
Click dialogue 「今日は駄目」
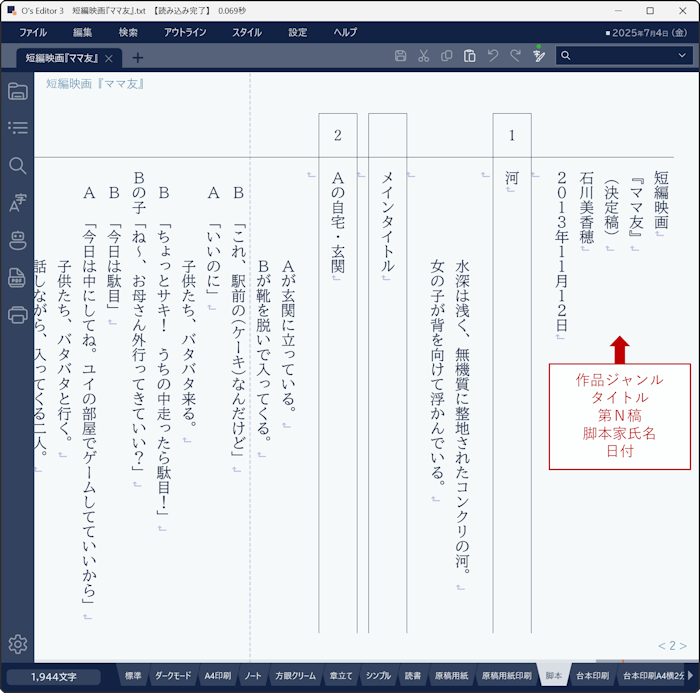[114, 267]
